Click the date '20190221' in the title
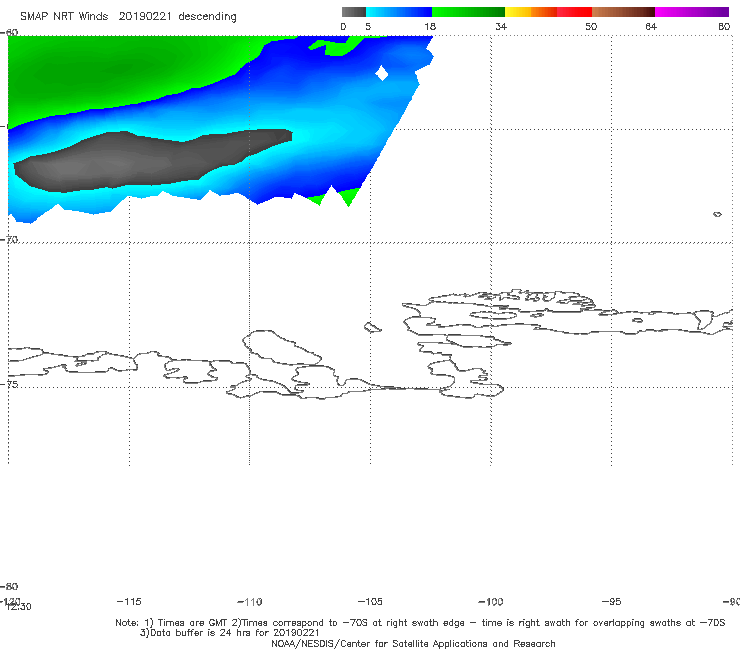The image size is (740, 650). (145, 16)
